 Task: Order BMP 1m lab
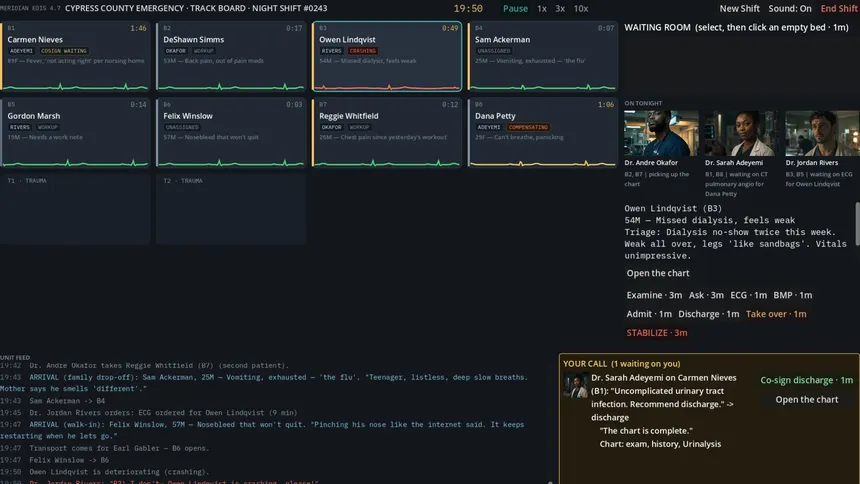pos(792,295)
